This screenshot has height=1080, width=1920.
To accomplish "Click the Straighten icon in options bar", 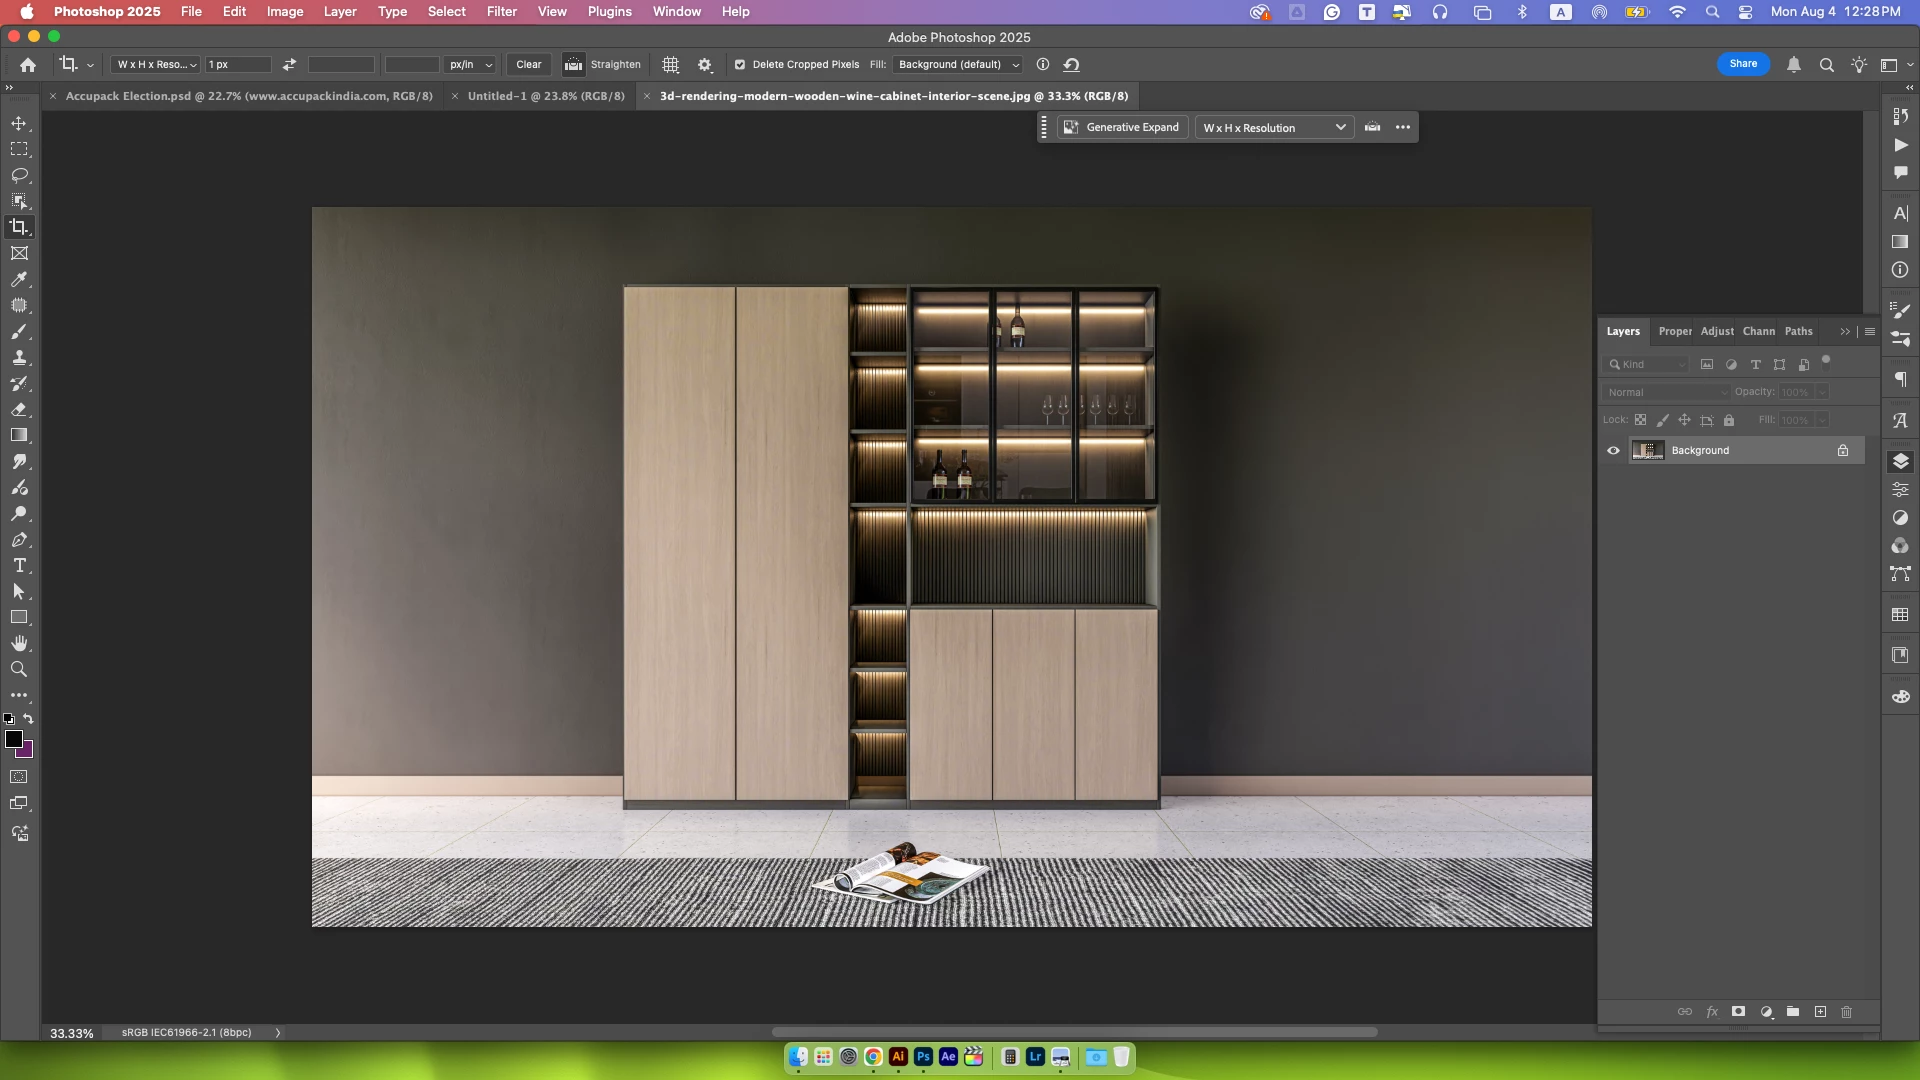I will (573, 65).
